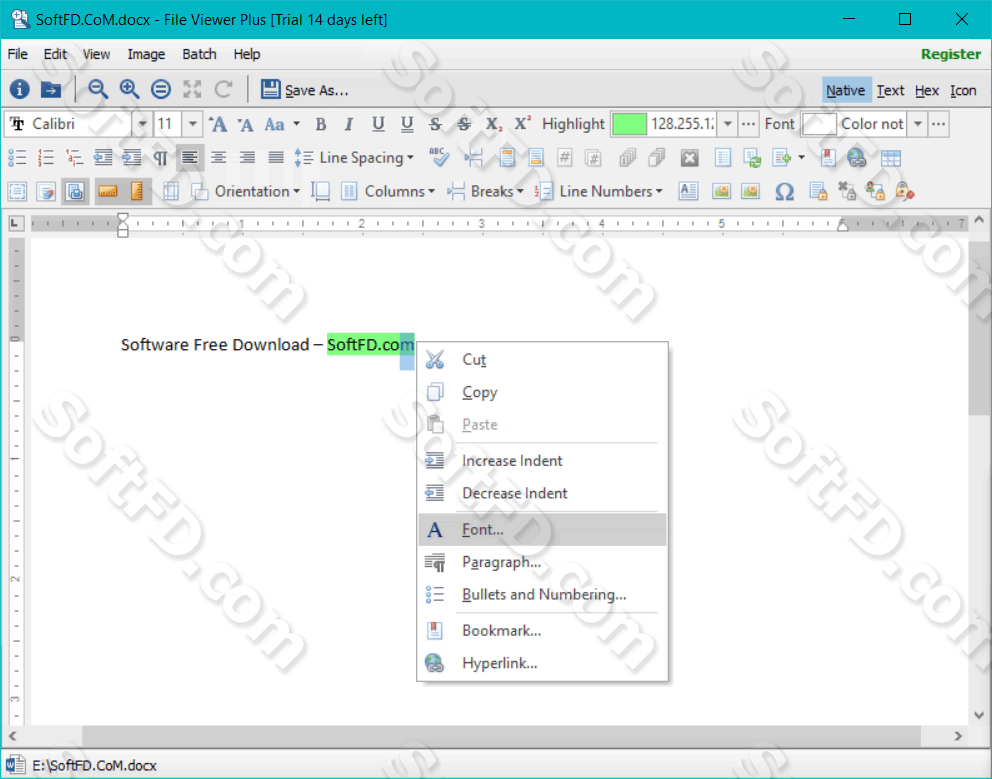
Task: Open the Batch menu
Action: (x=199, y=54)
